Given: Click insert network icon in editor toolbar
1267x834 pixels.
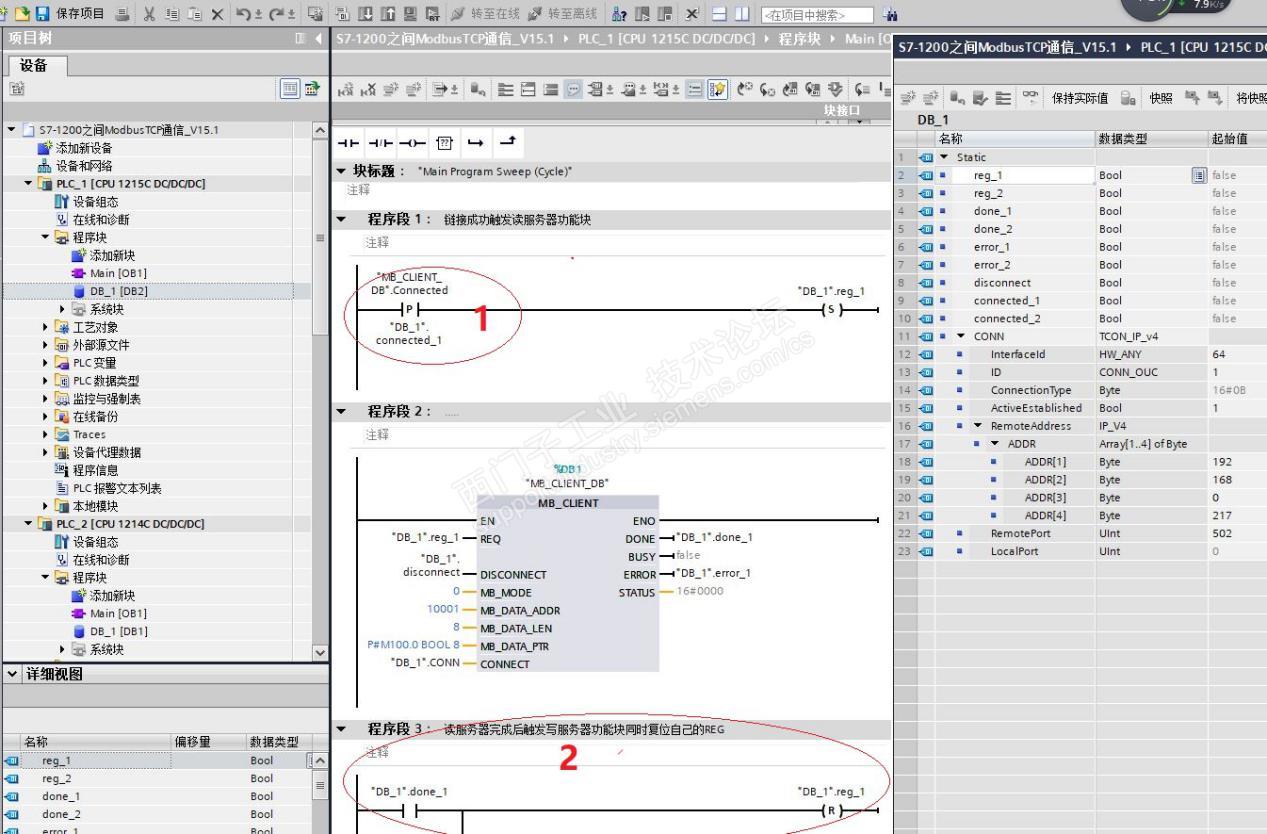Looking at the screenshot, I should [x=345, y=89].
